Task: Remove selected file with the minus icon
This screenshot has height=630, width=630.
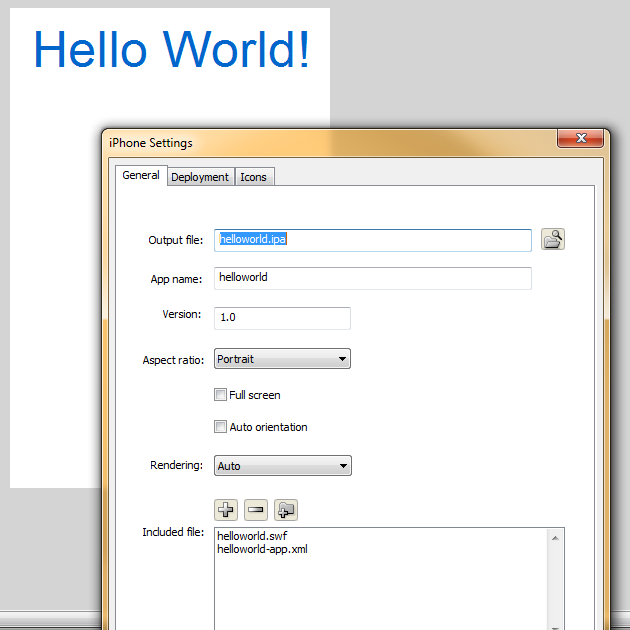Action: pos(256,510)
